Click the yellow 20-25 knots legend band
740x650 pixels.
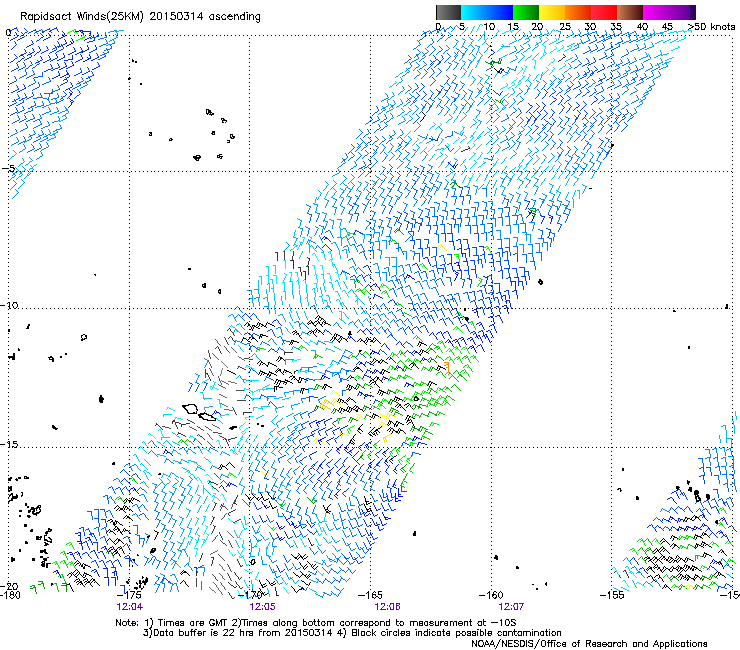pyautogui.click(x=552, y=12)
